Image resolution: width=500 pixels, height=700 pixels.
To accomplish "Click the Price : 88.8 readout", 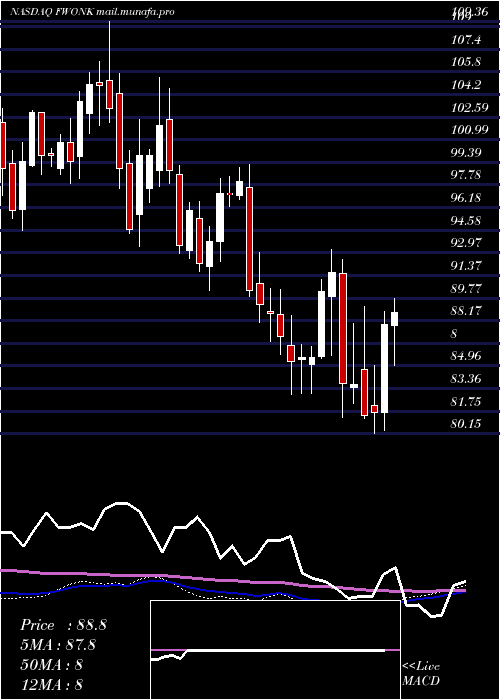I will (63, 625).
